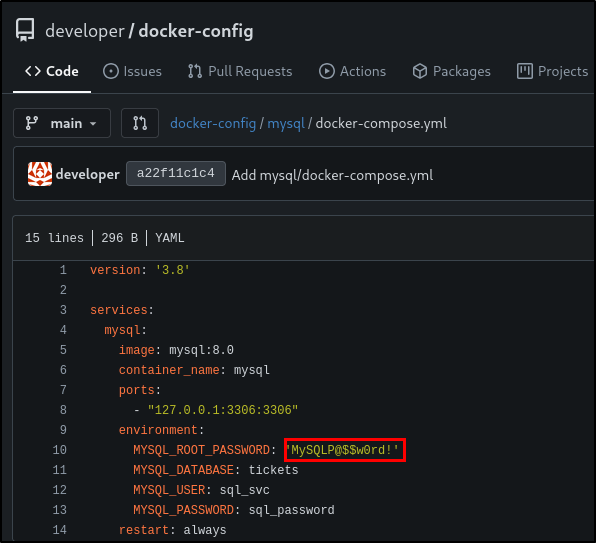Click the 296 B file size text

[119, 238]
